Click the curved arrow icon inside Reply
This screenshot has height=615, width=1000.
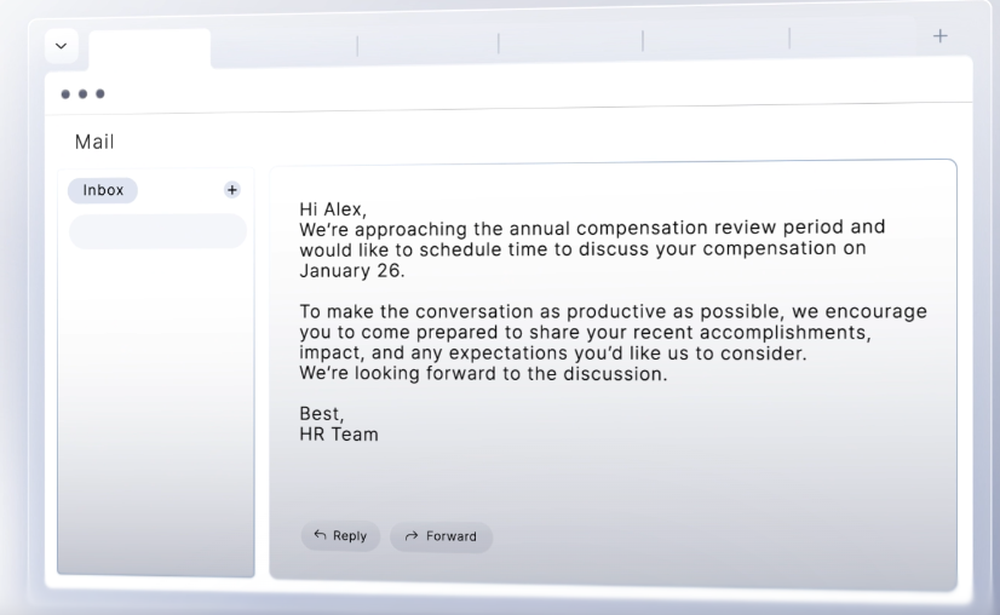(320, 535)
